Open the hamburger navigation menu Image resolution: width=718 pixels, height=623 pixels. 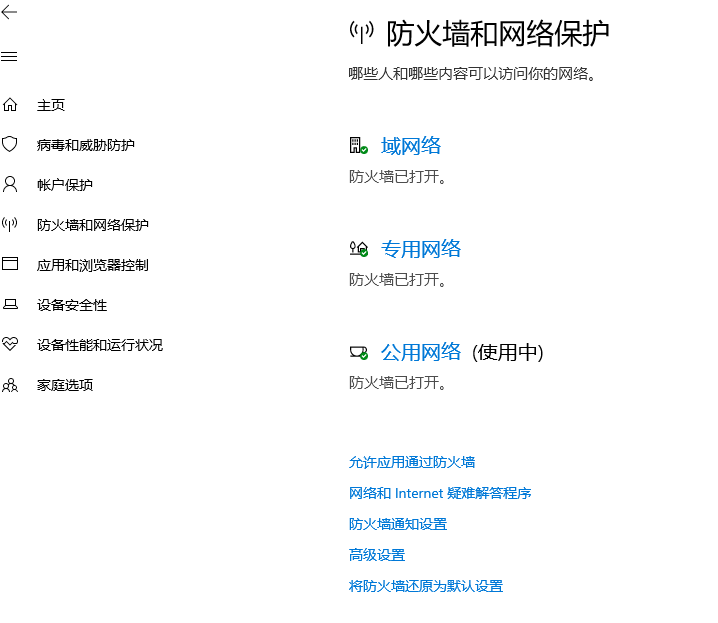click(9, 56)
